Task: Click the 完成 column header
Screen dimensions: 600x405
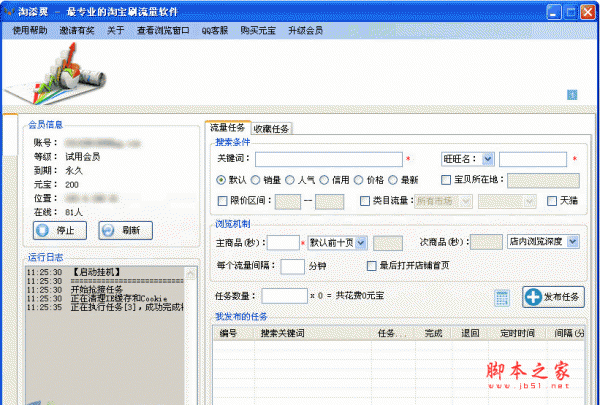Action: click(x=433, y=333)
